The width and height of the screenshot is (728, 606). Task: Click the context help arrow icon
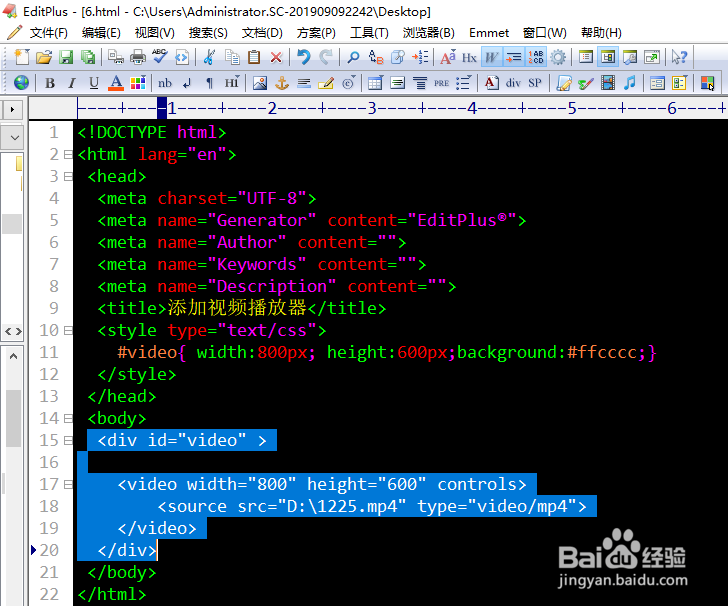679,57
